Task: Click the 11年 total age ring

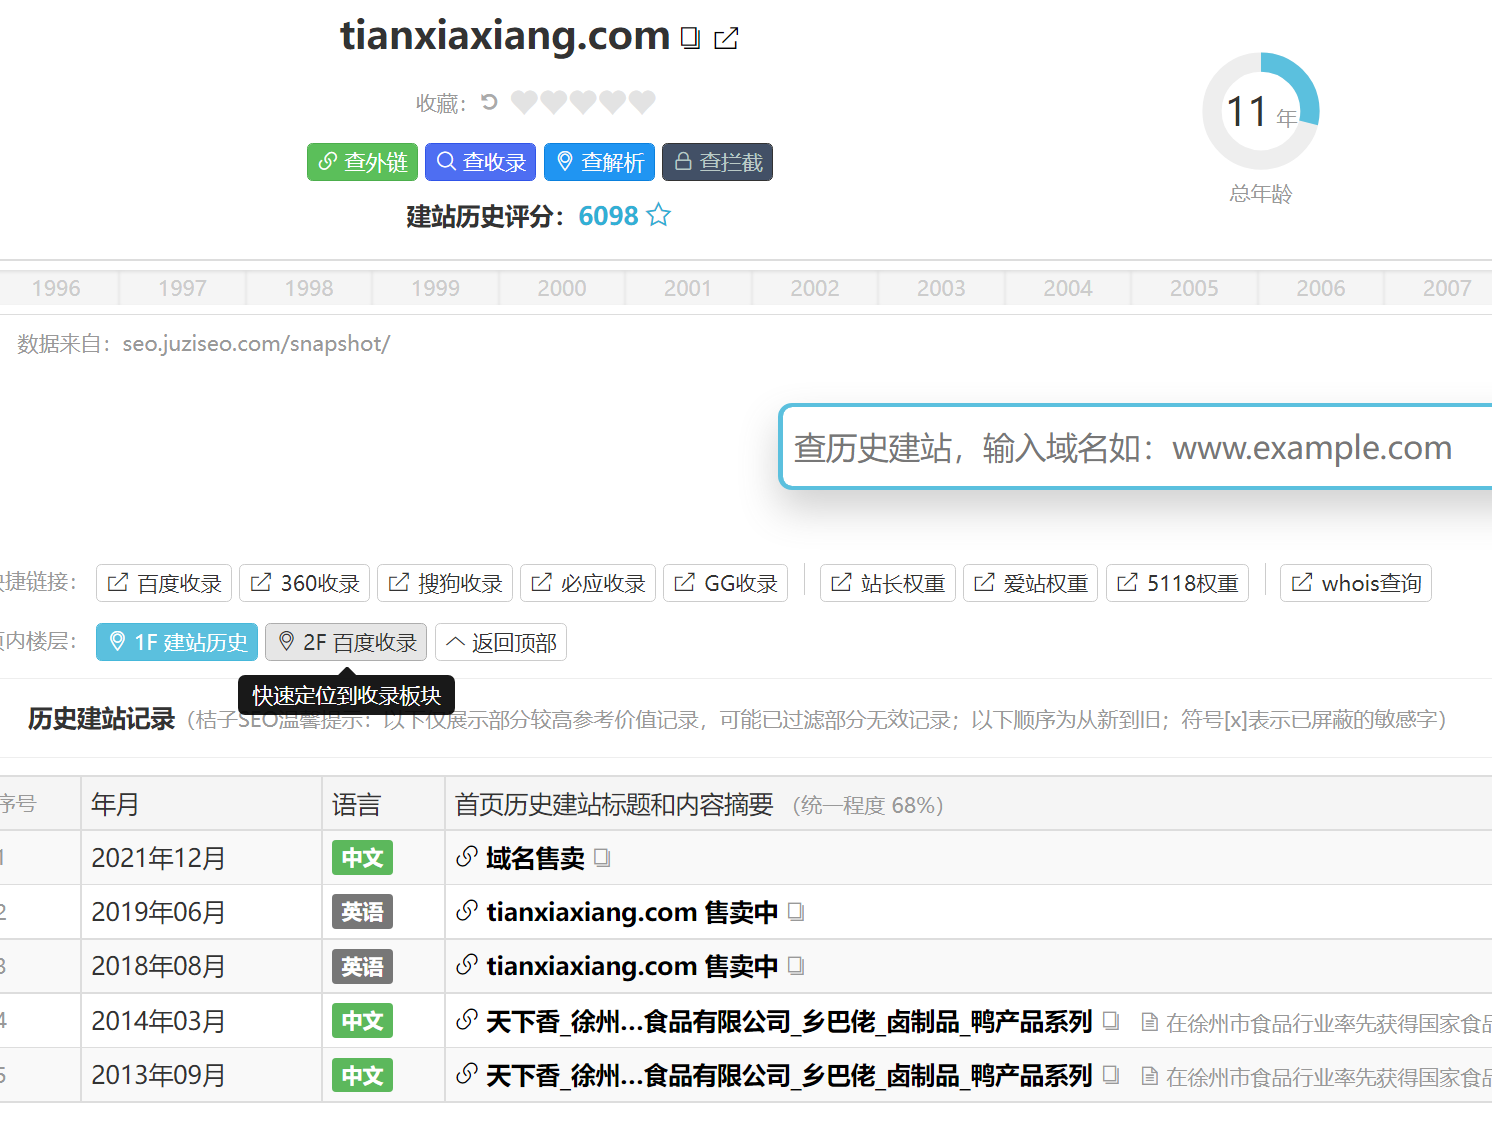Action: click(x=1261, y=111)
